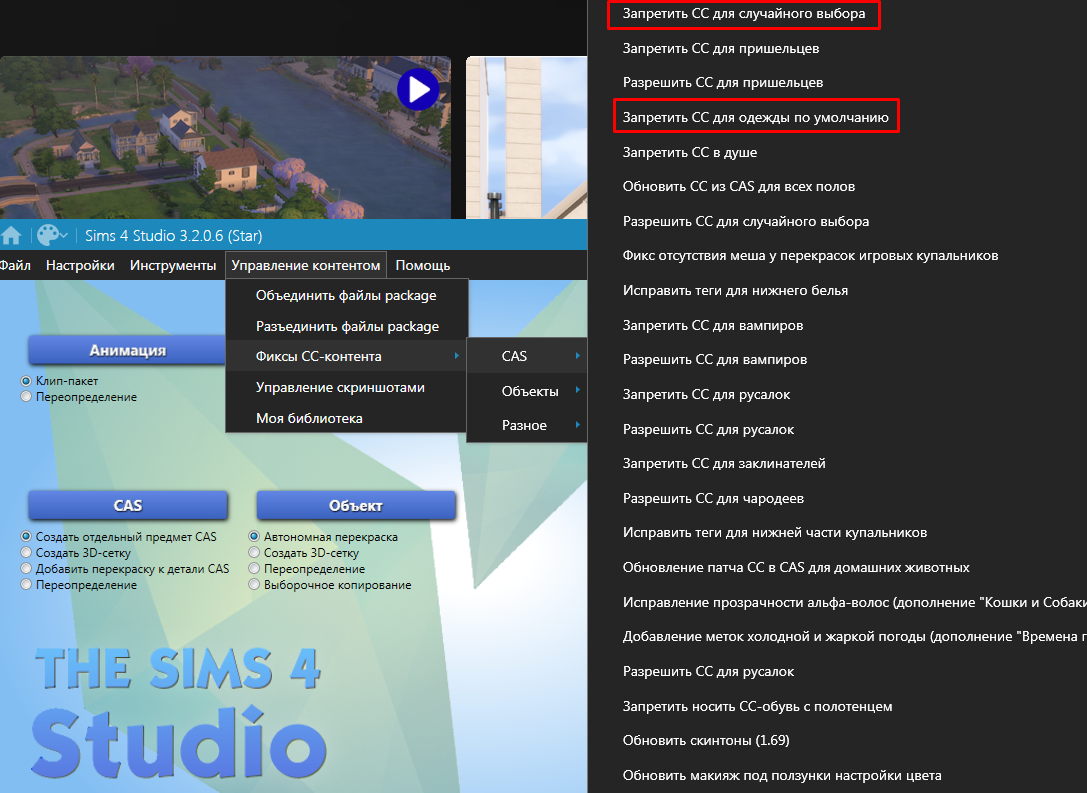Run Разрешить СС для вампиров
This screenshot has height=793, width=1087.
715,360
